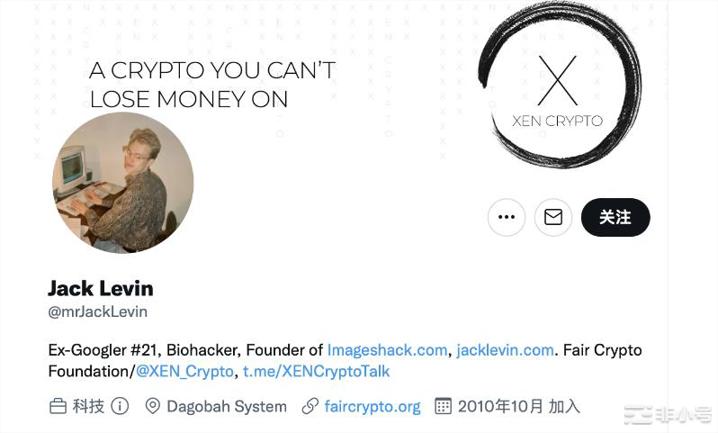The width and height of the screenshot is (718, 433).
Task: Click the Dagobah System location text
Action: click(227, 406)
